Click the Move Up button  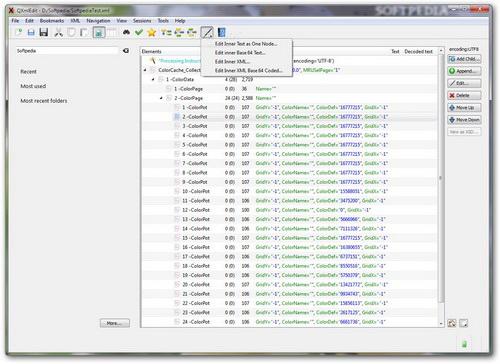tap(464, 108)
